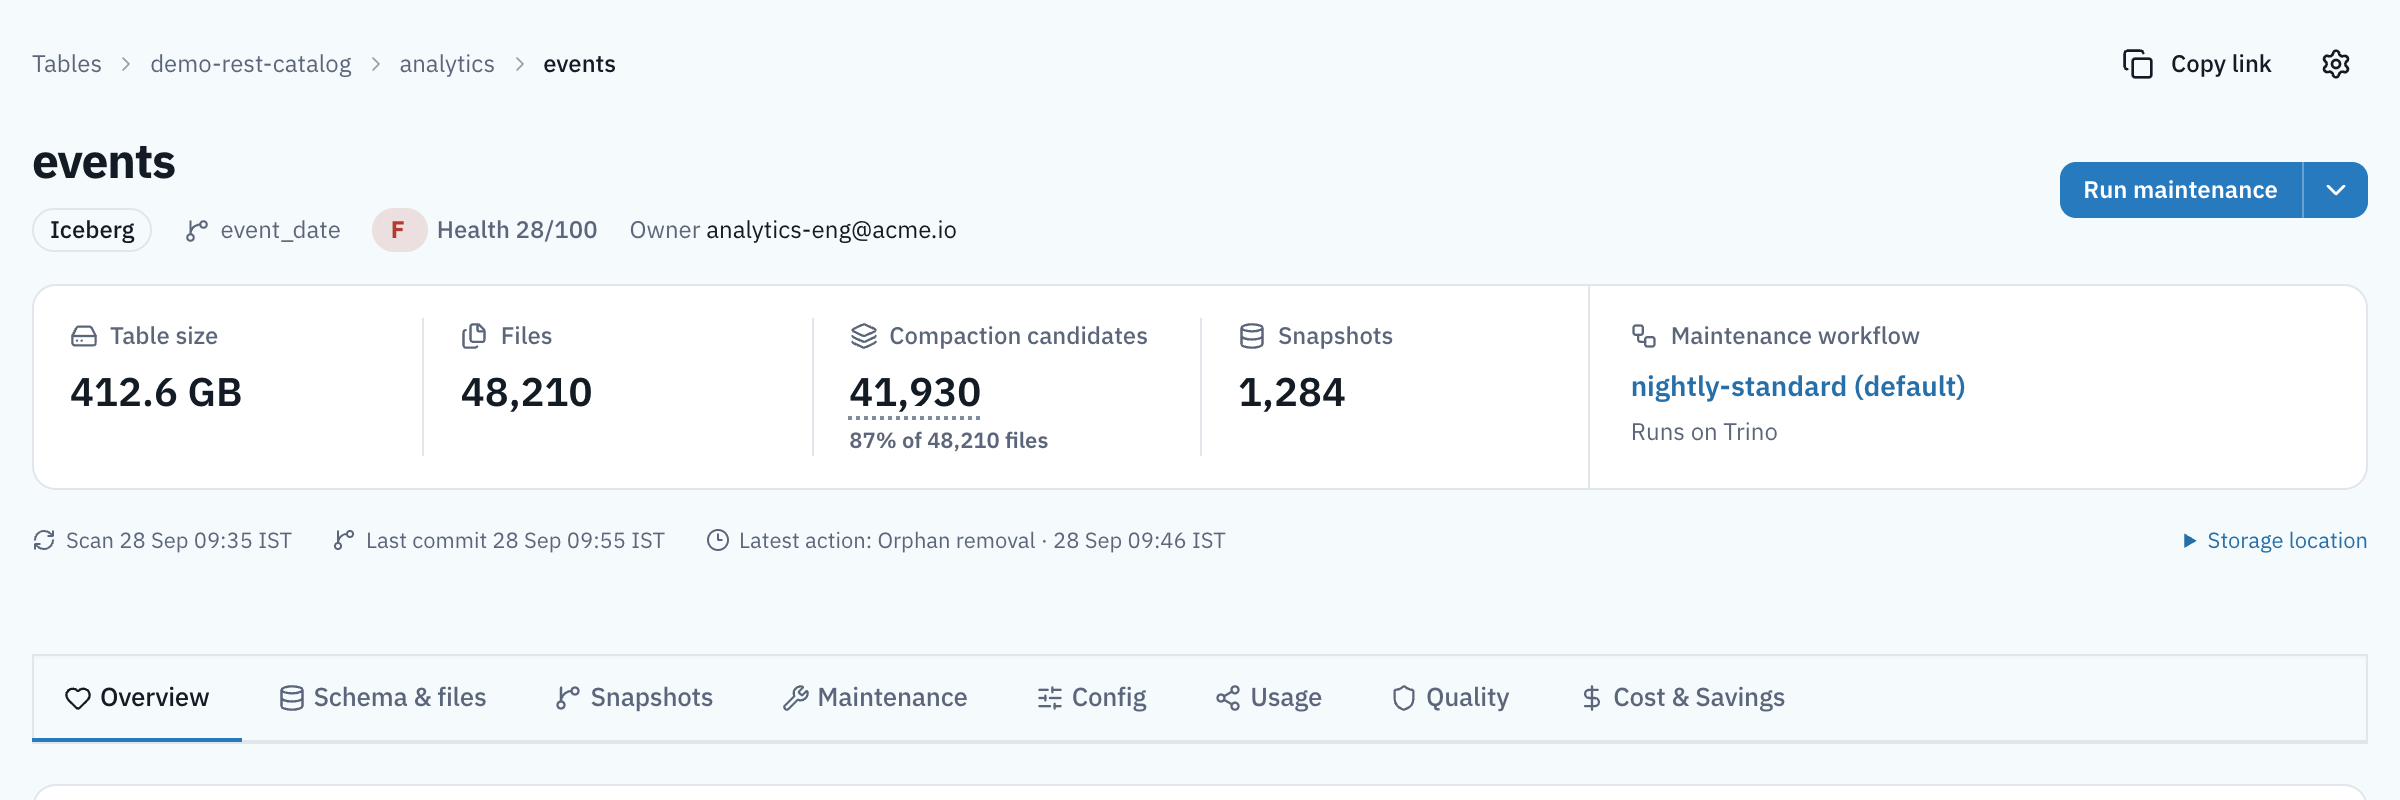This screenshot has height=800, width=2400.
Task: Click the Latest action clock icon
Action: click(718, 540)
